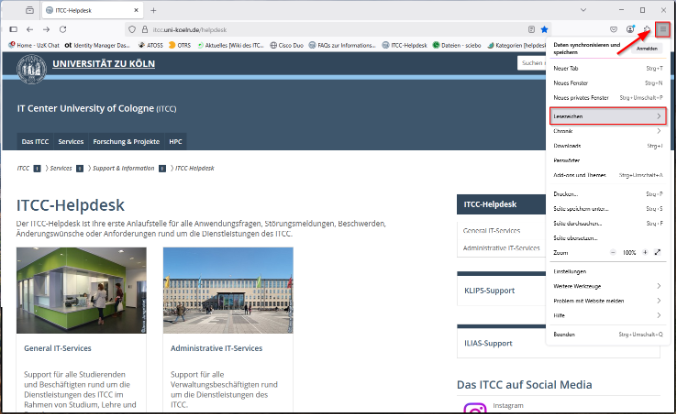The image size is (677, 415).
Task: Click the Anmelden sync button
Action: pos(647,48)
